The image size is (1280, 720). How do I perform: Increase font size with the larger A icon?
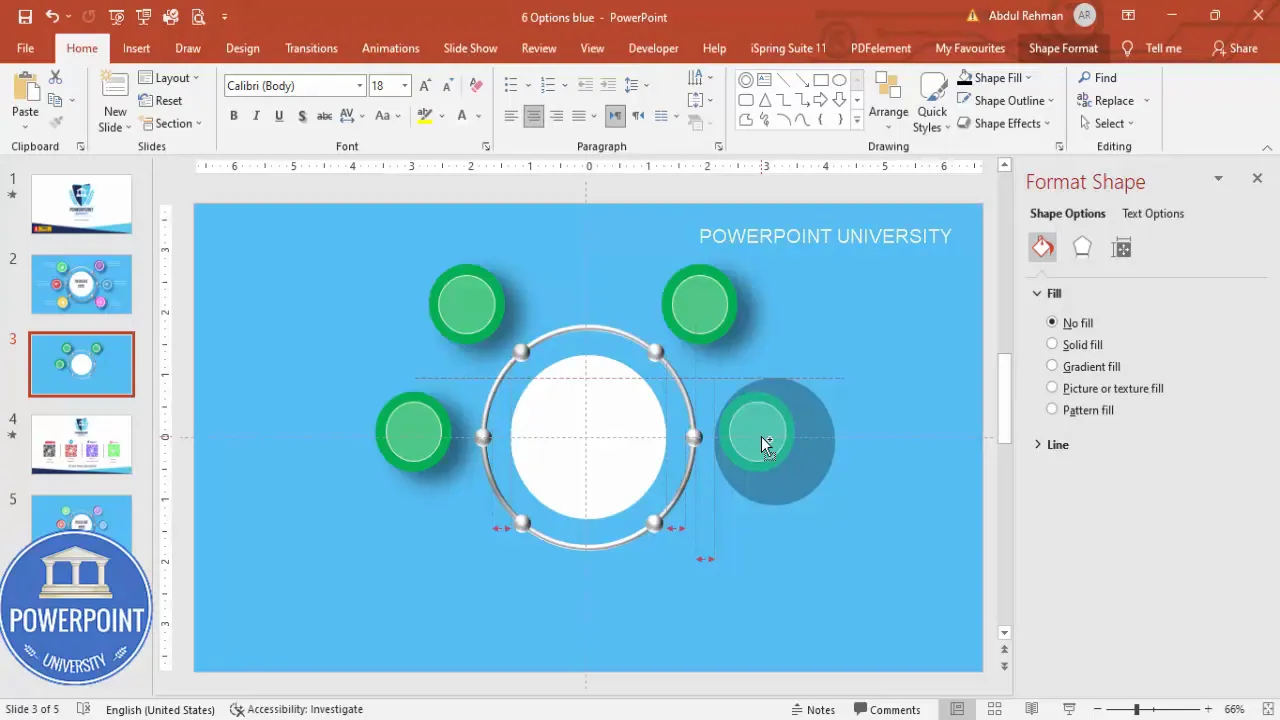(426, 86)
